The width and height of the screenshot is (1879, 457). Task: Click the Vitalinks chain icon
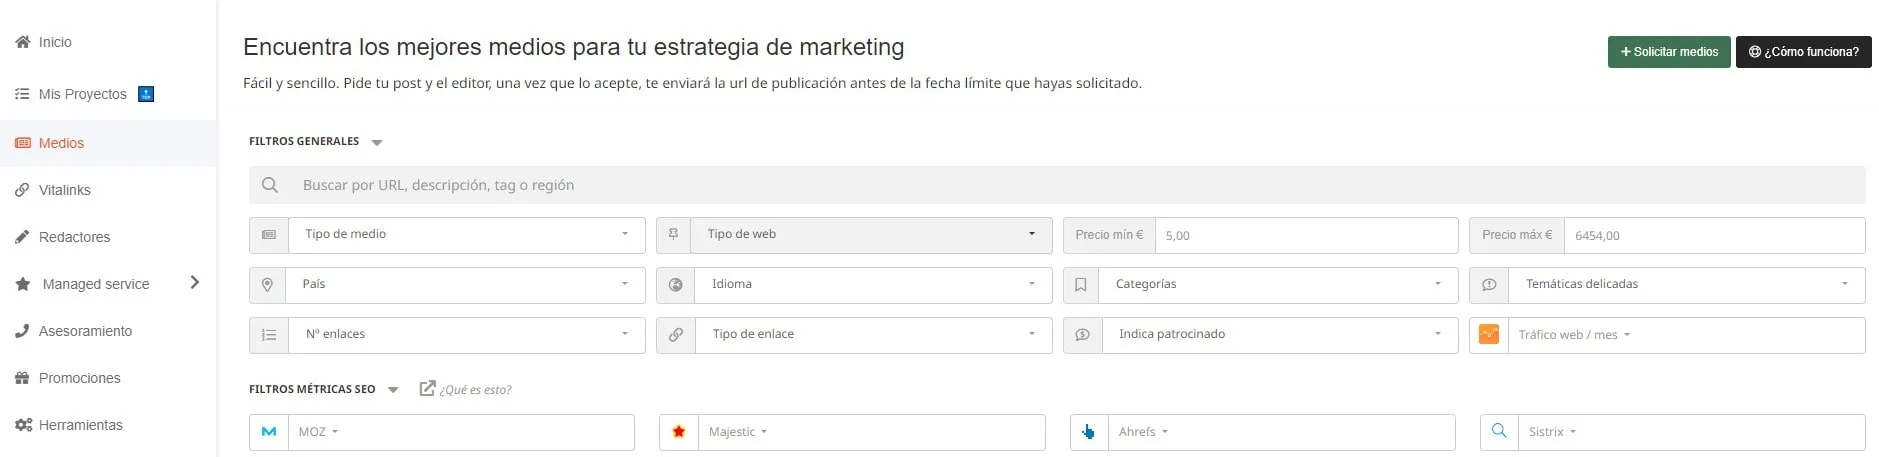[x=22, y=190]
